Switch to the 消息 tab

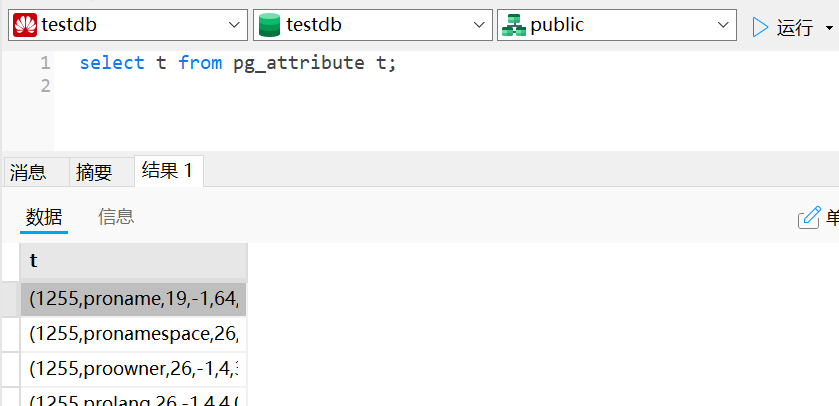28,172
